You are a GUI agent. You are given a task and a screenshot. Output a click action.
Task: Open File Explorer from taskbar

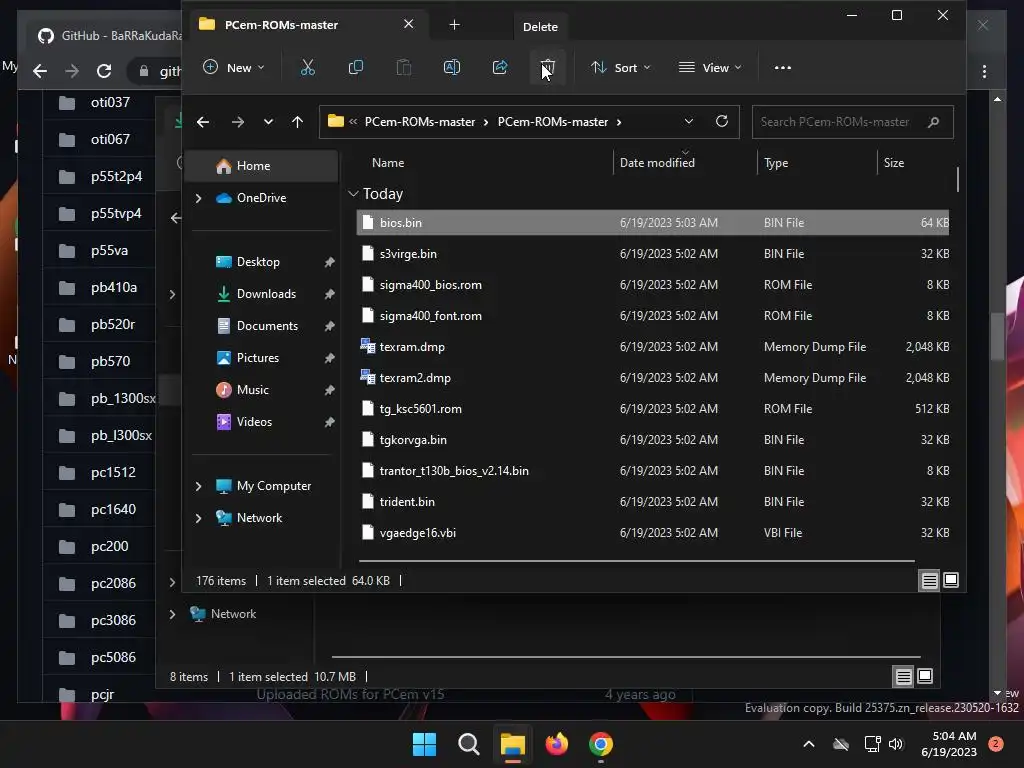pos(513,744)
